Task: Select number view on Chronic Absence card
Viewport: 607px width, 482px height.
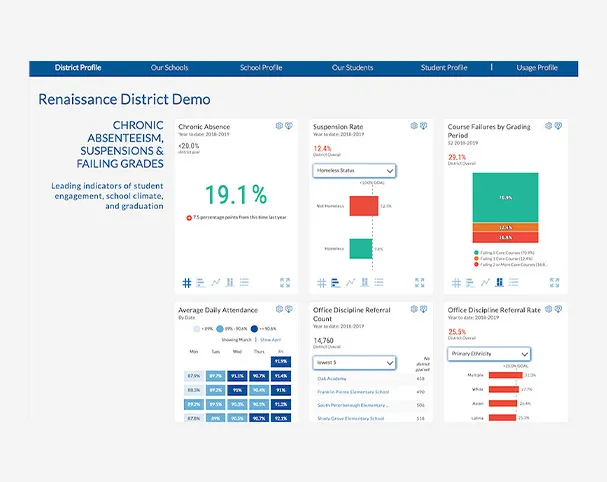Action: coord(187,283)
